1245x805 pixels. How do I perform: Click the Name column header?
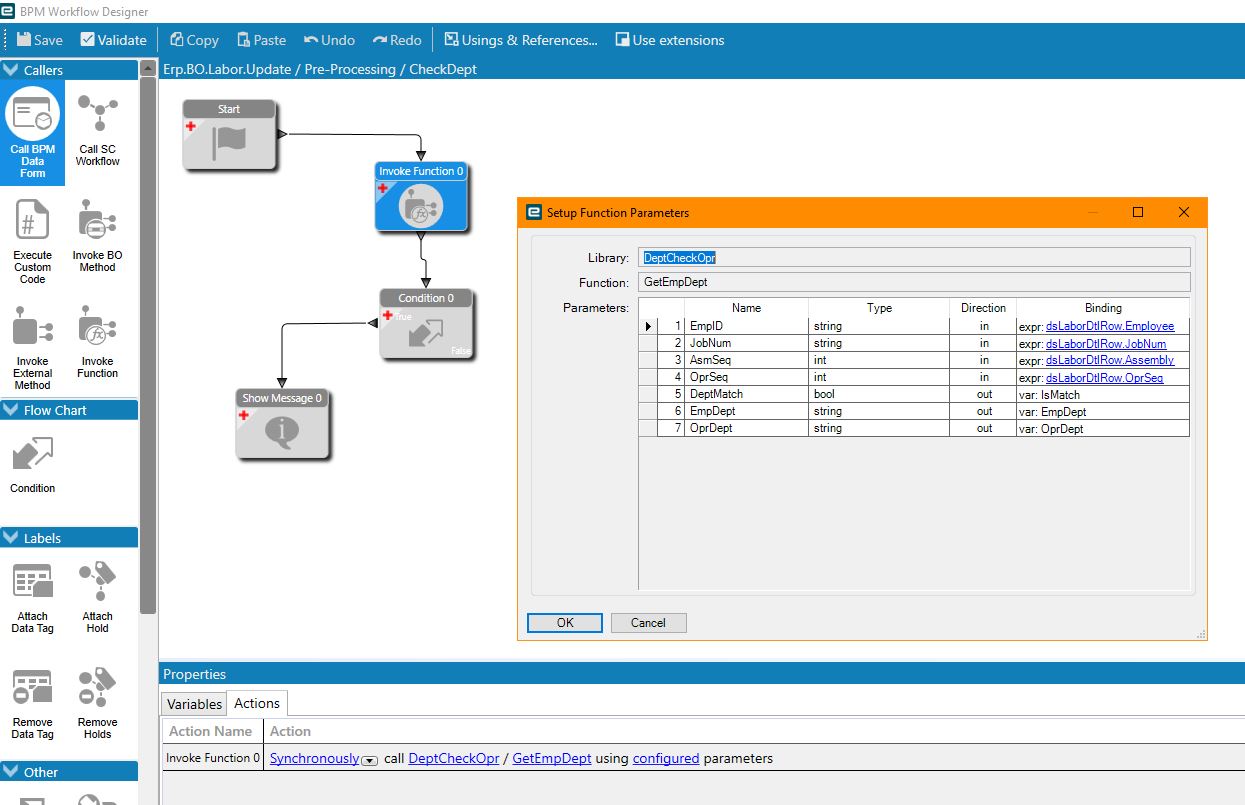point(746,308)
